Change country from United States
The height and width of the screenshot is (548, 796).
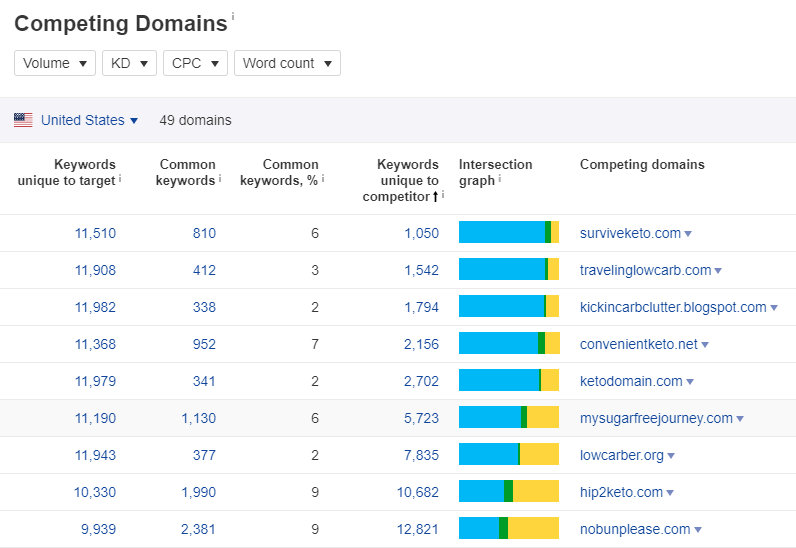(89, 120)
